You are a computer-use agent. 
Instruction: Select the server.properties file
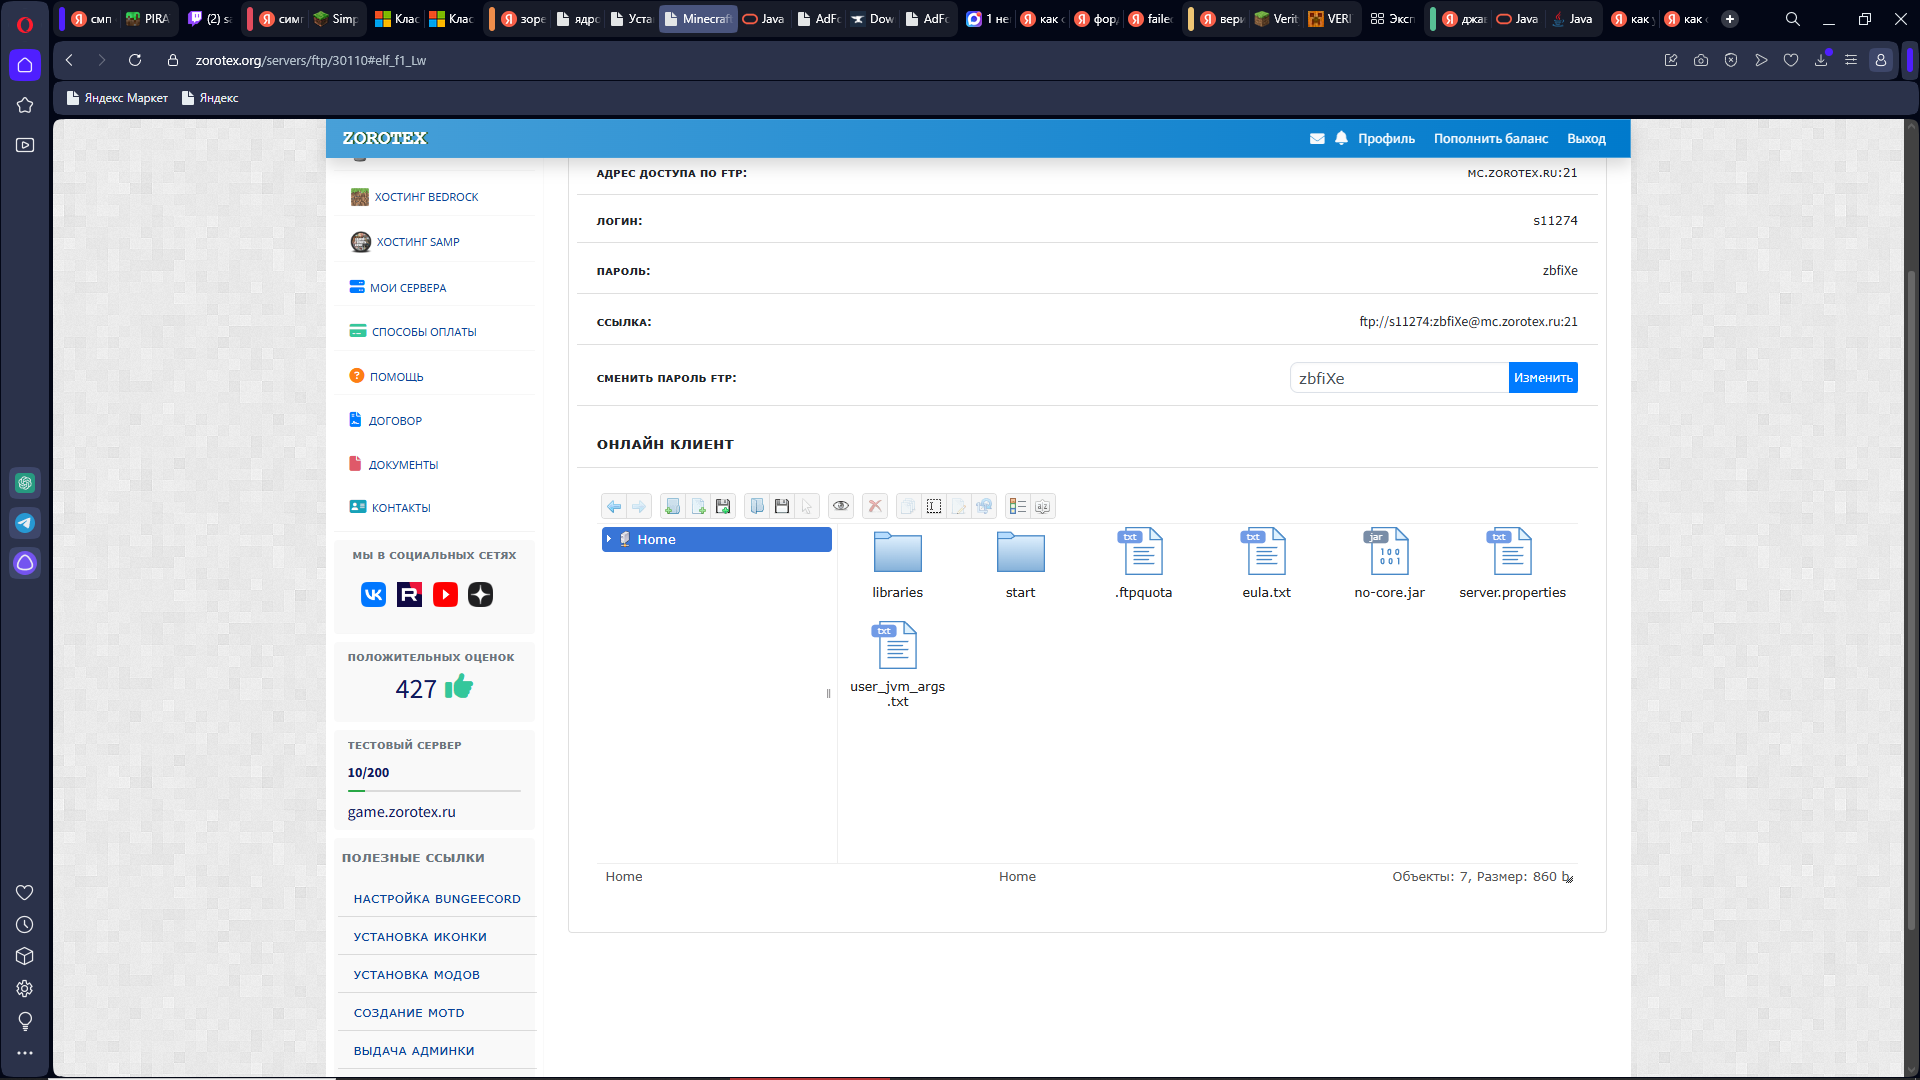[x=1513, y=565]
